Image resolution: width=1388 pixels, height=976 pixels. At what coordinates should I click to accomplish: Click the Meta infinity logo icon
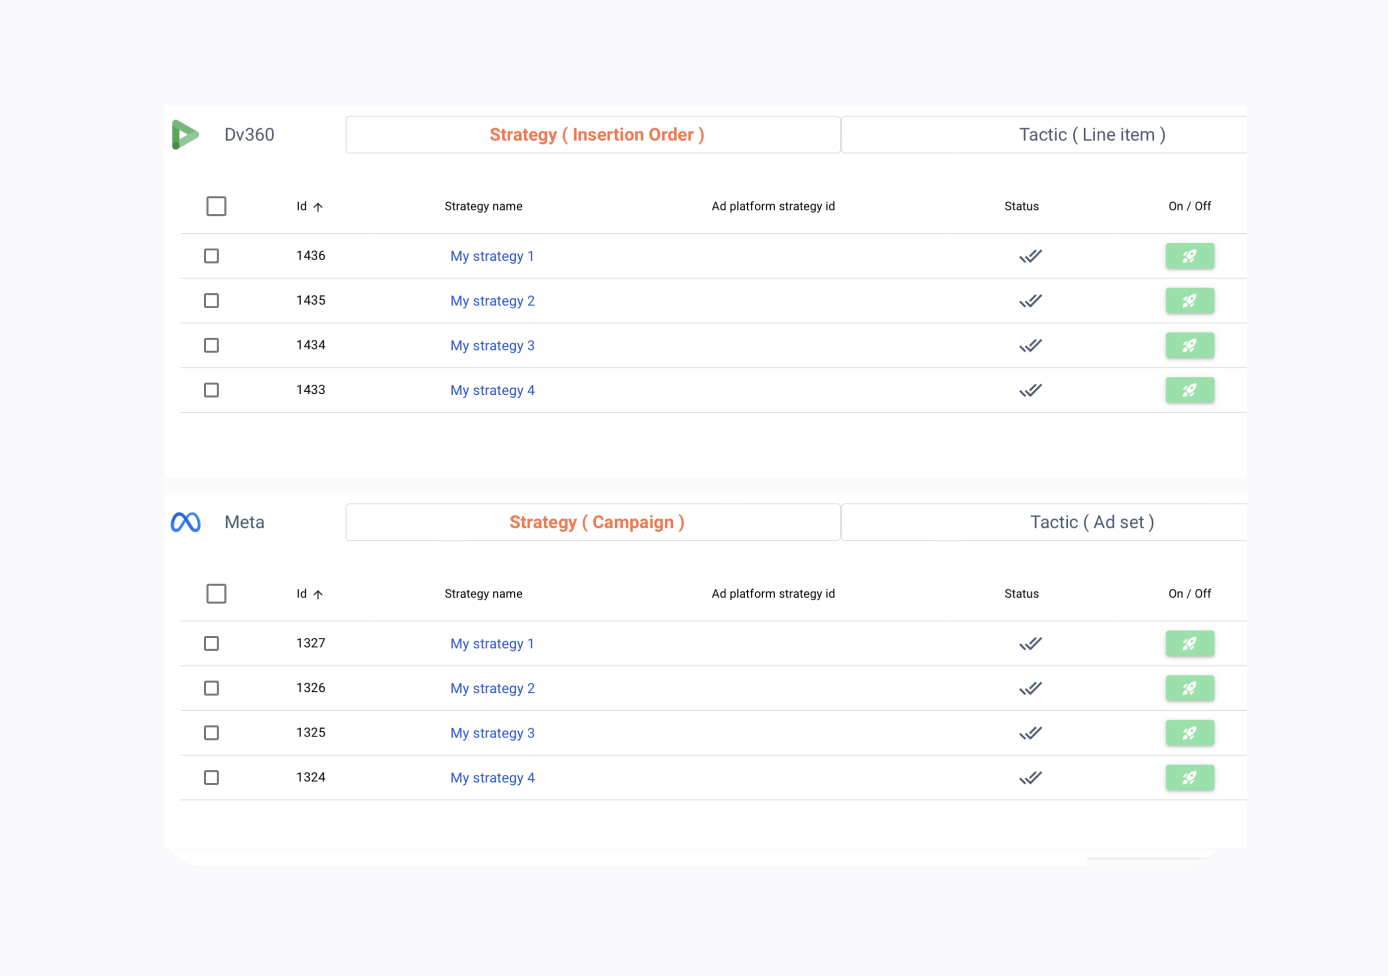click(186, 523)
